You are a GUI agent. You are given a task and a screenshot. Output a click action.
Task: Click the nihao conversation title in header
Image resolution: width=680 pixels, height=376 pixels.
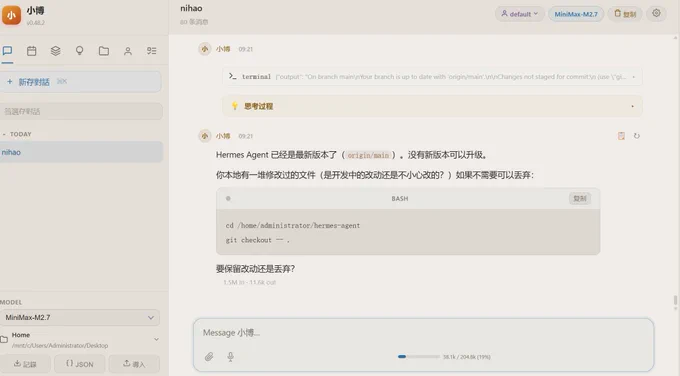pos(191,8)
